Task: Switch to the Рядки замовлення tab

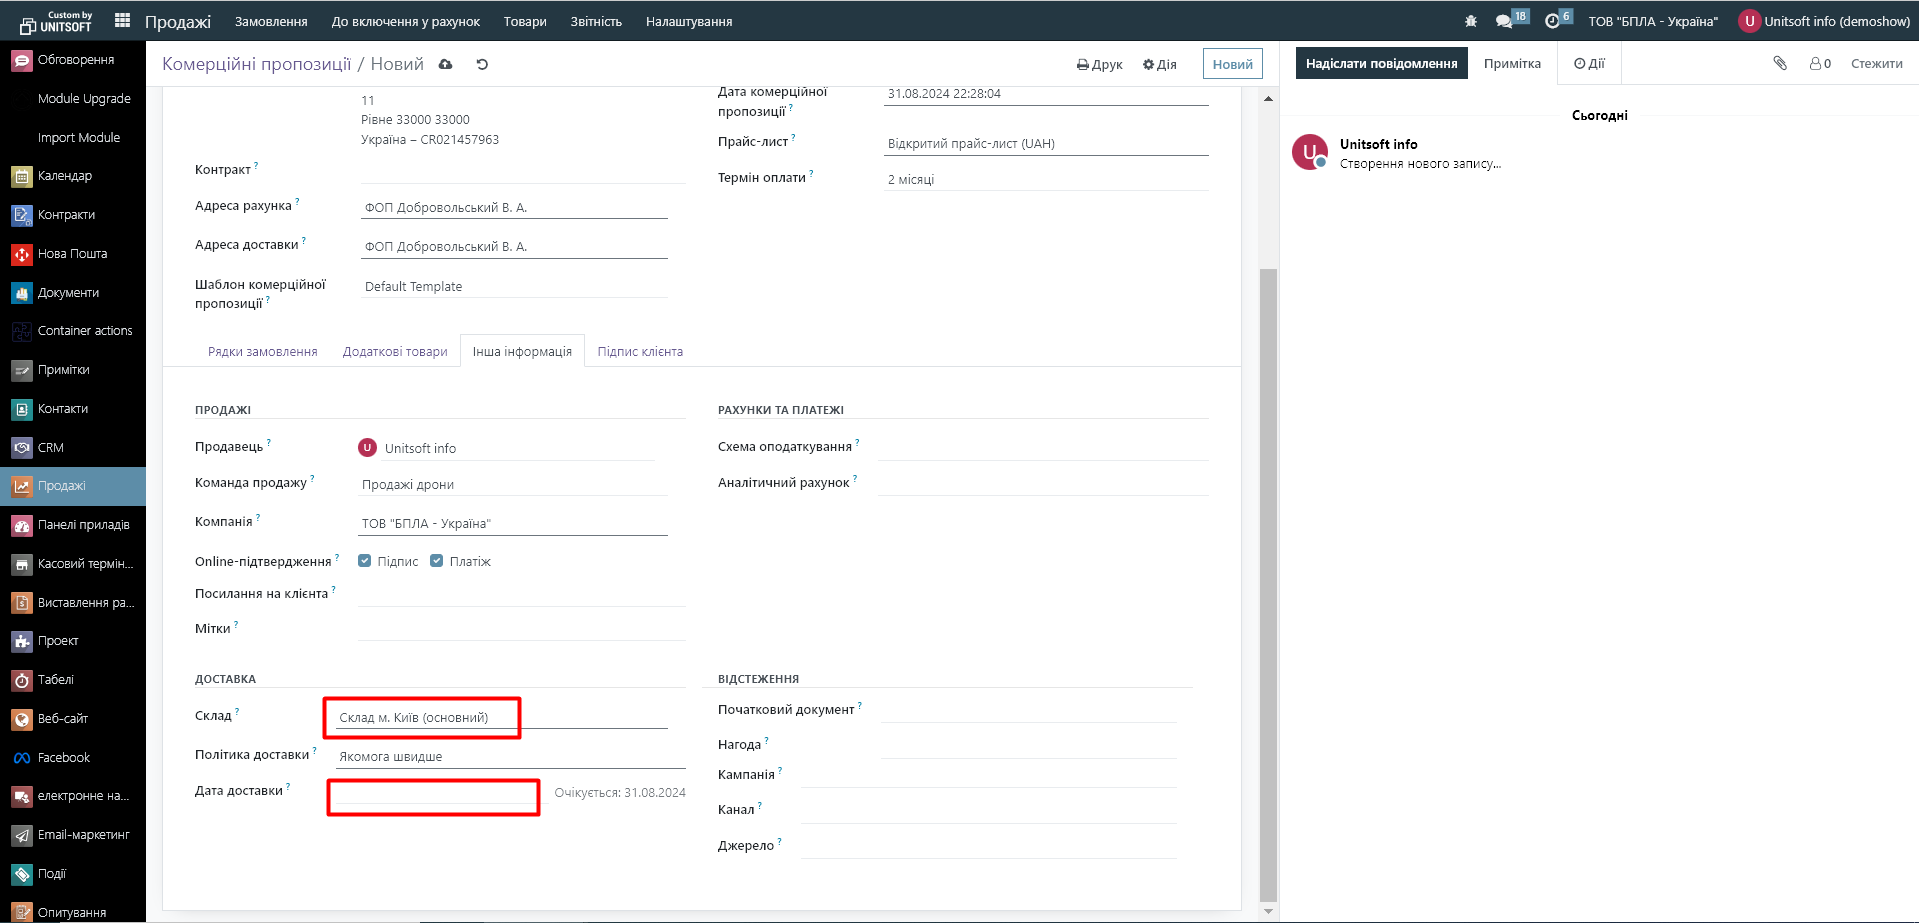Action: (262, 352)
